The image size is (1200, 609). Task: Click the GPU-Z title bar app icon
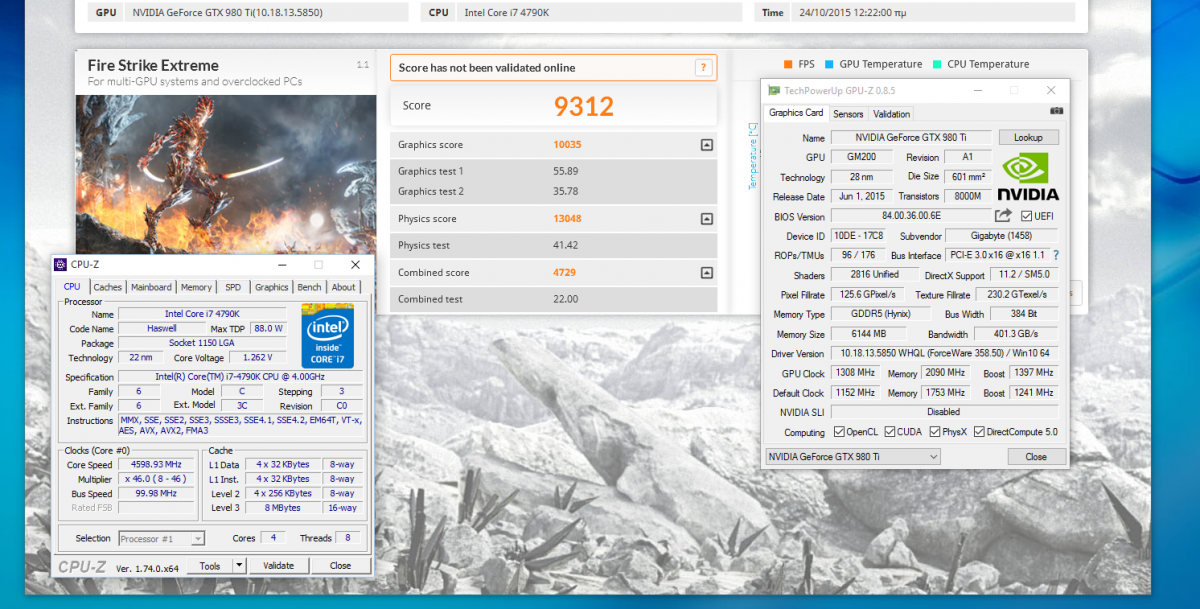coord(775,90)
